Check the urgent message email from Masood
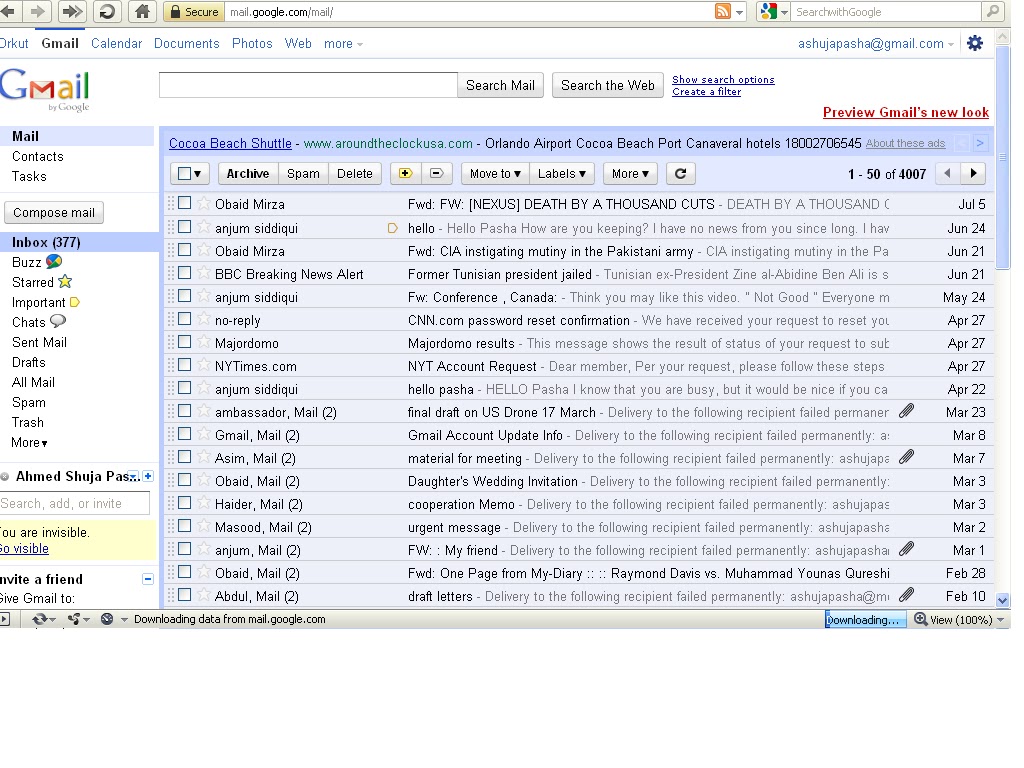This screenshot has height=768, width=1024. 185,526
